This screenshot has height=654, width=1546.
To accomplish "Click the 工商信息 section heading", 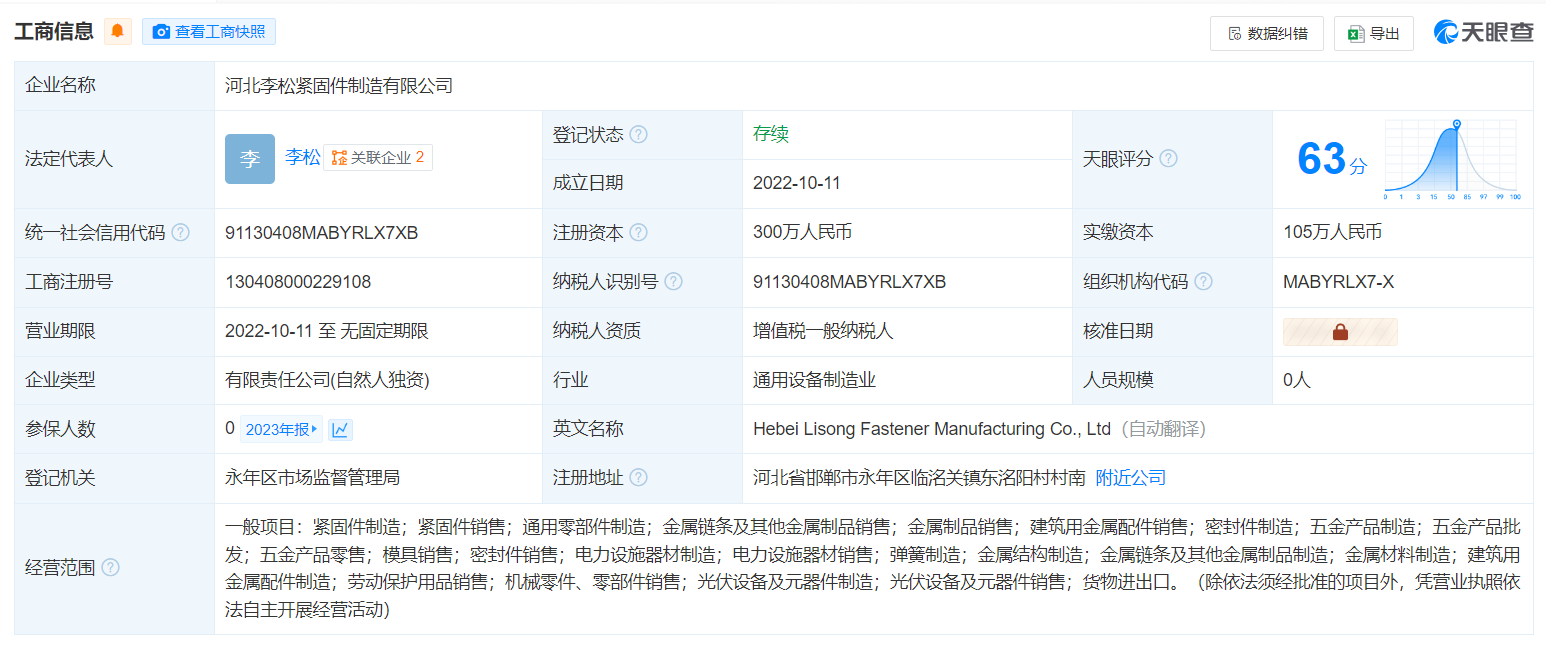I will pos(54,32).
